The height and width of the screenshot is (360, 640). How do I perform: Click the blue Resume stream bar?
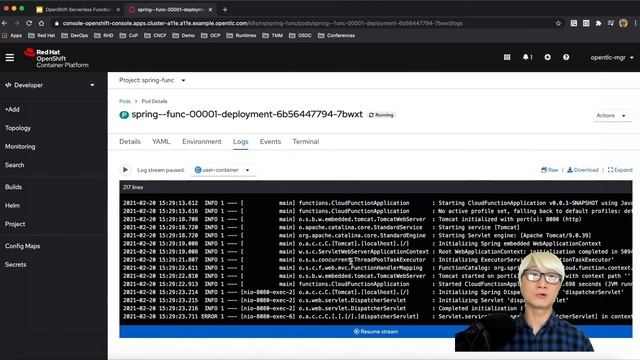tap(376, 331)
